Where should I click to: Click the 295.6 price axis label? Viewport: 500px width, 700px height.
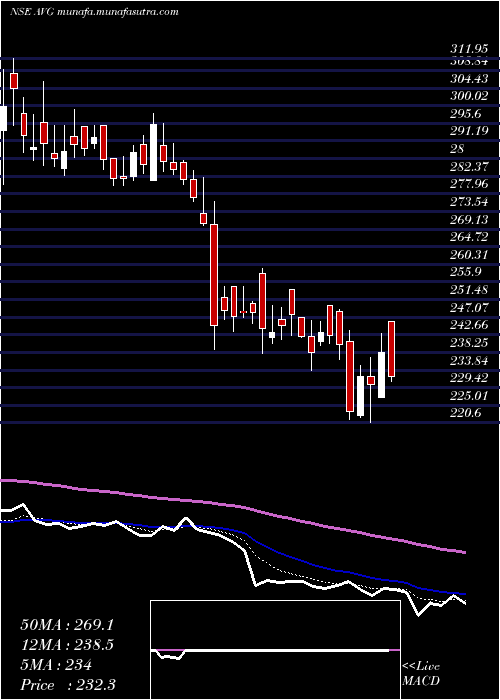click(x=466, y=114)
